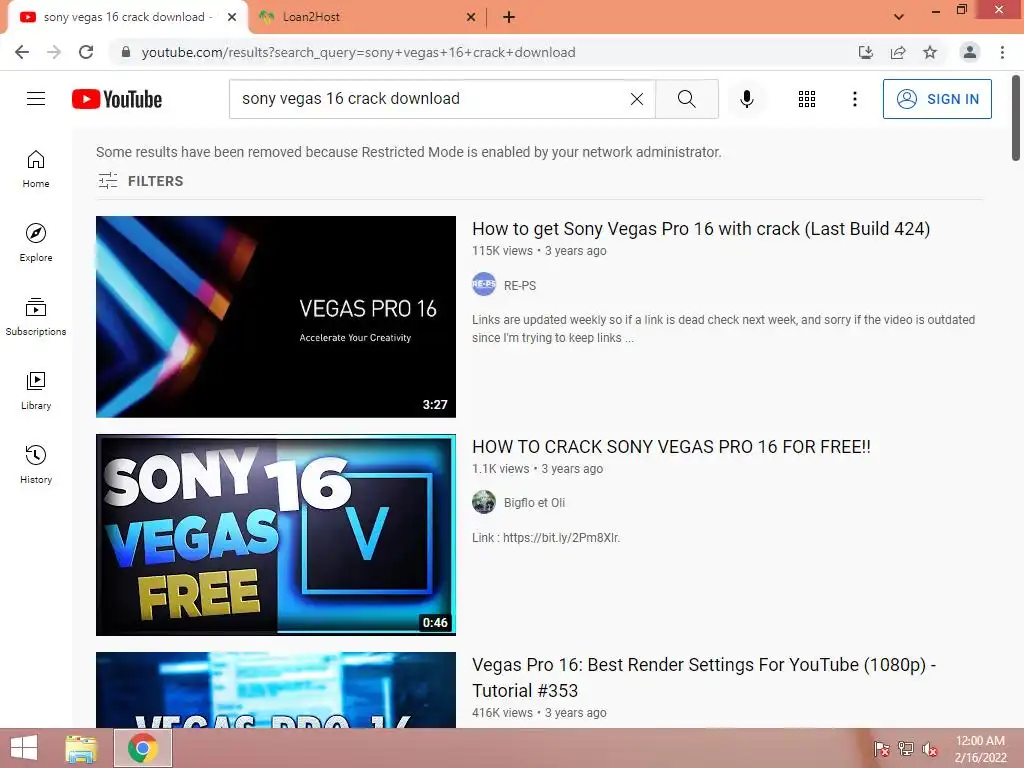Switch to the Loan2Host tab
The height and width of the screenshot is (768, 1024).
[366, 17]
